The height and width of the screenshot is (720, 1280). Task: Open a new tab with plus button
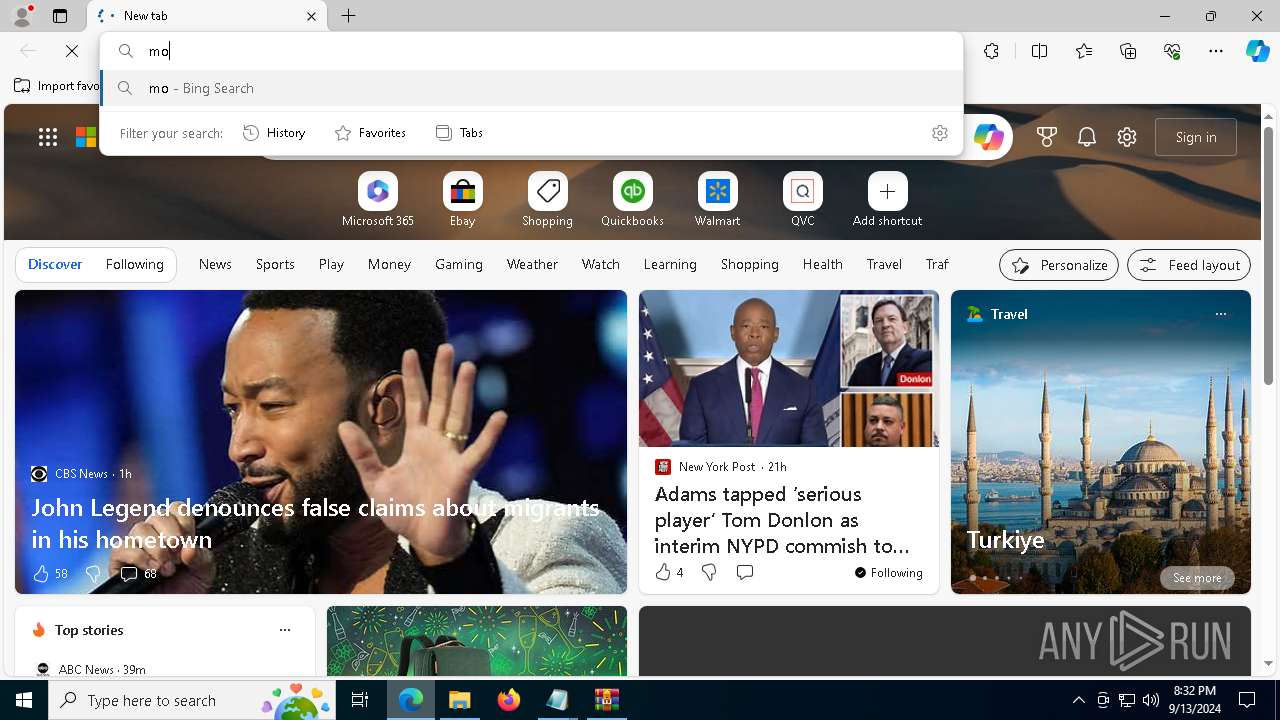(x=348, y=16)
